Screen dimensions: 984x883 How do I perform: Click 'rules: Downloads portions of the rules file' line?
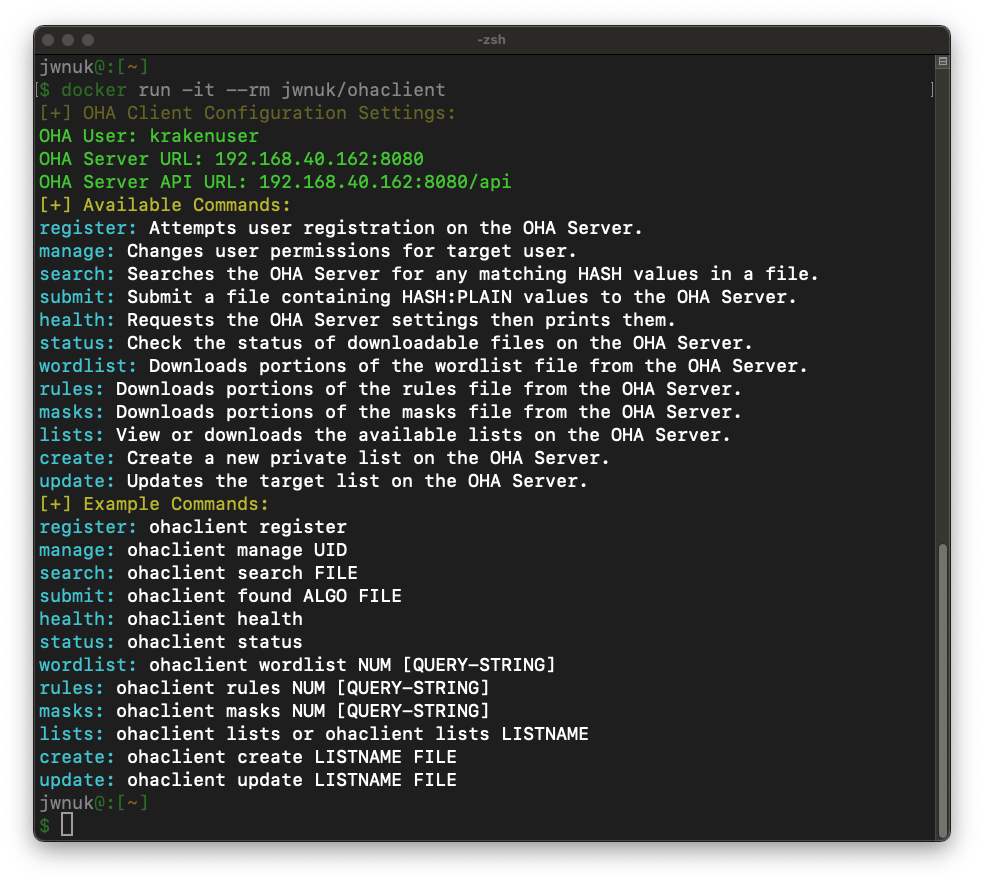390,389
